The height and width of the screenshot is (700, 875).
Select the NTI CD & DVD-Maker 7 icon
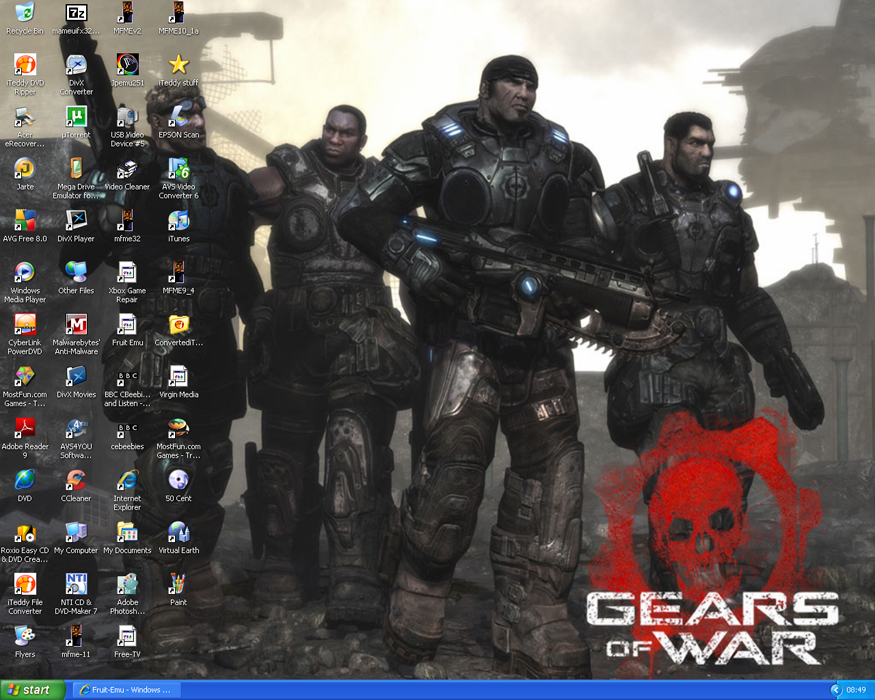76,583
